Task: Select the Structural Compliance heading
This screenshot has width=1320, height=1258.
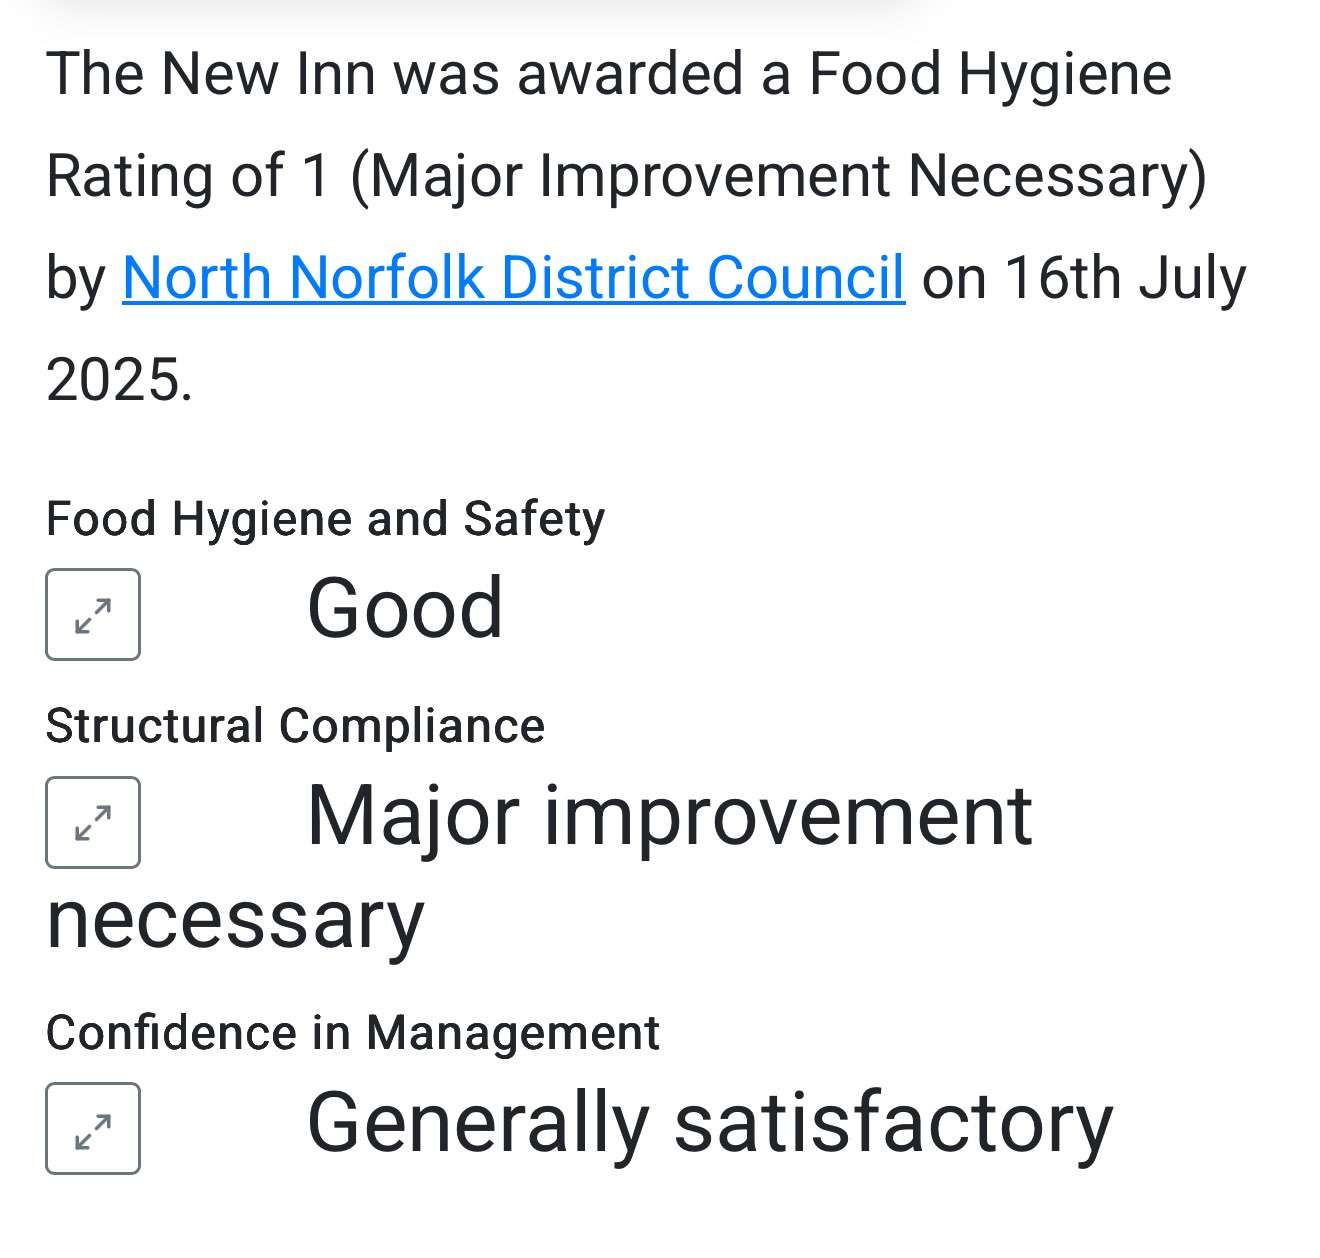Action: point(295,725)
